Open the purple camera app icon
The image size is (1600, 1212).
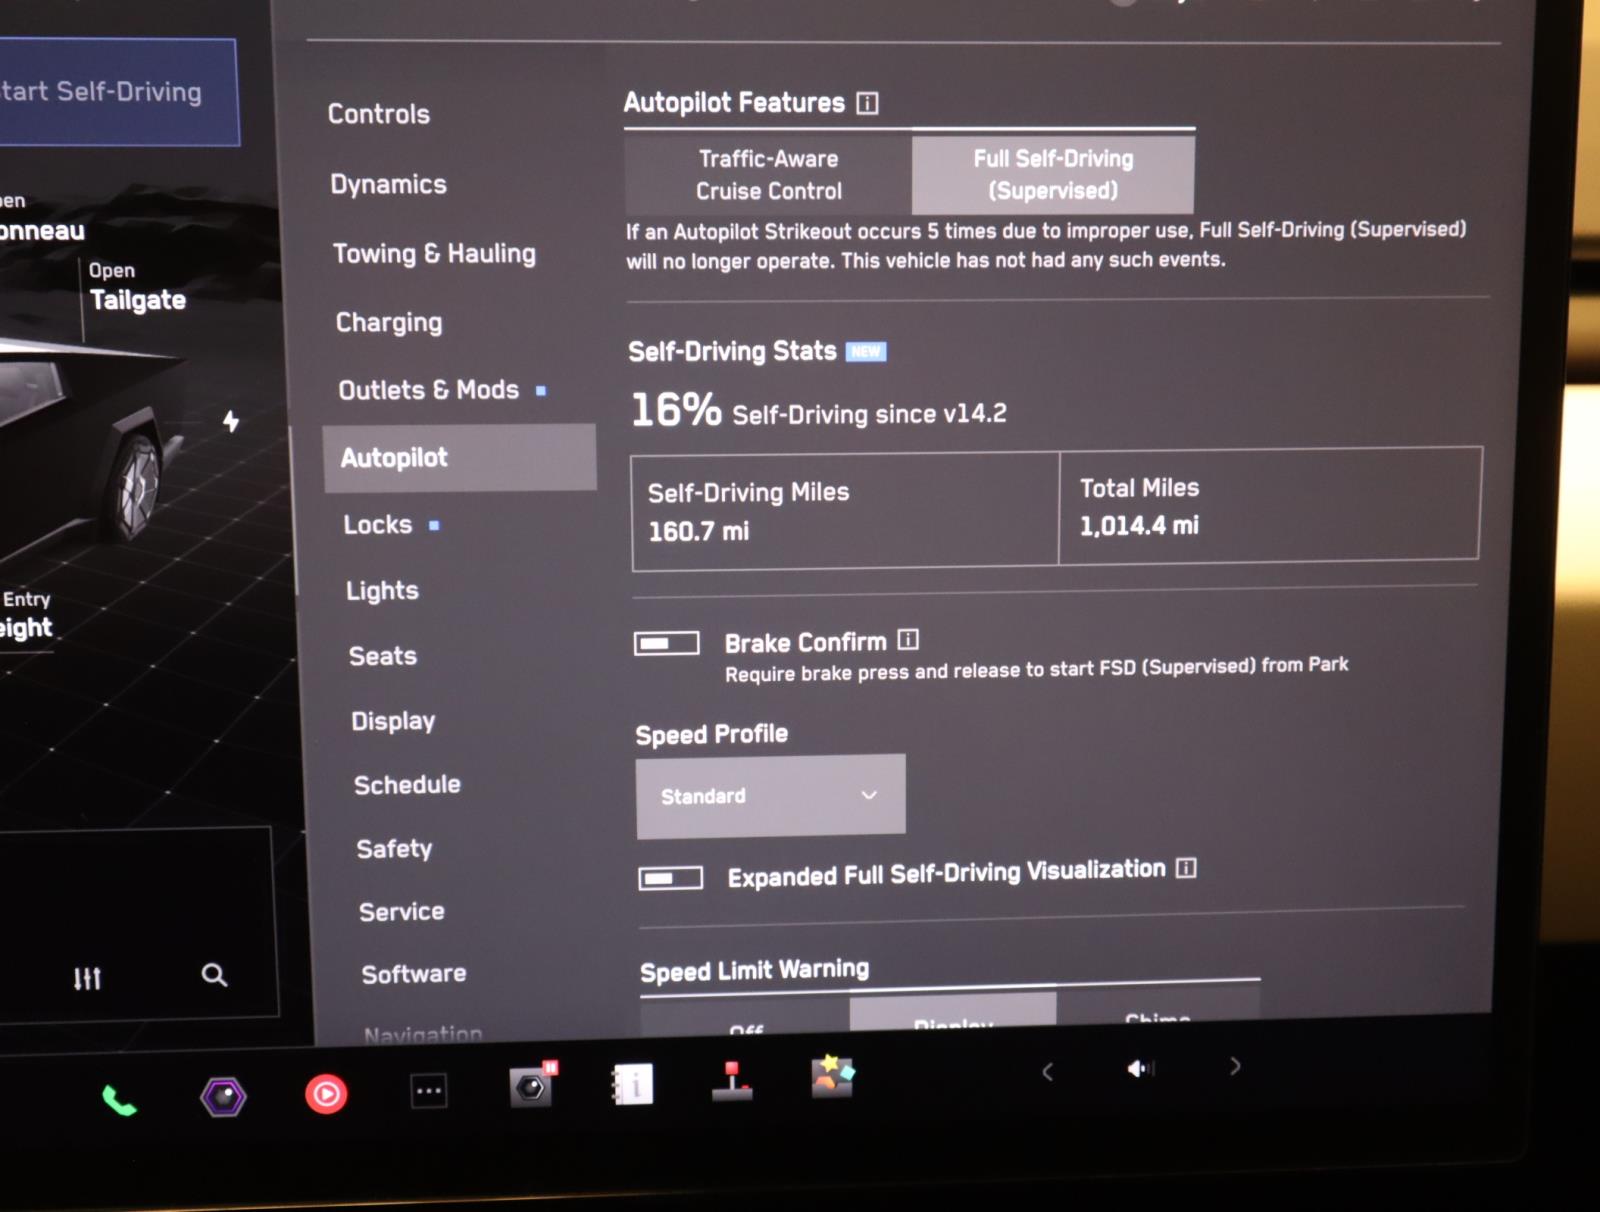coord(223,1097)
